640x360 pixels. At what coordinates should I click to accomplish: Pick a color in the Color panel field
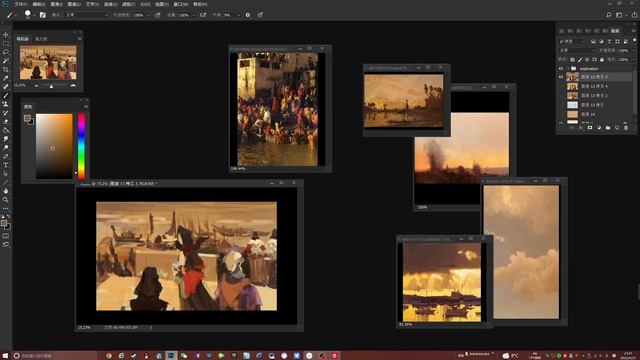pyautogui.click(x=54, y=146)
